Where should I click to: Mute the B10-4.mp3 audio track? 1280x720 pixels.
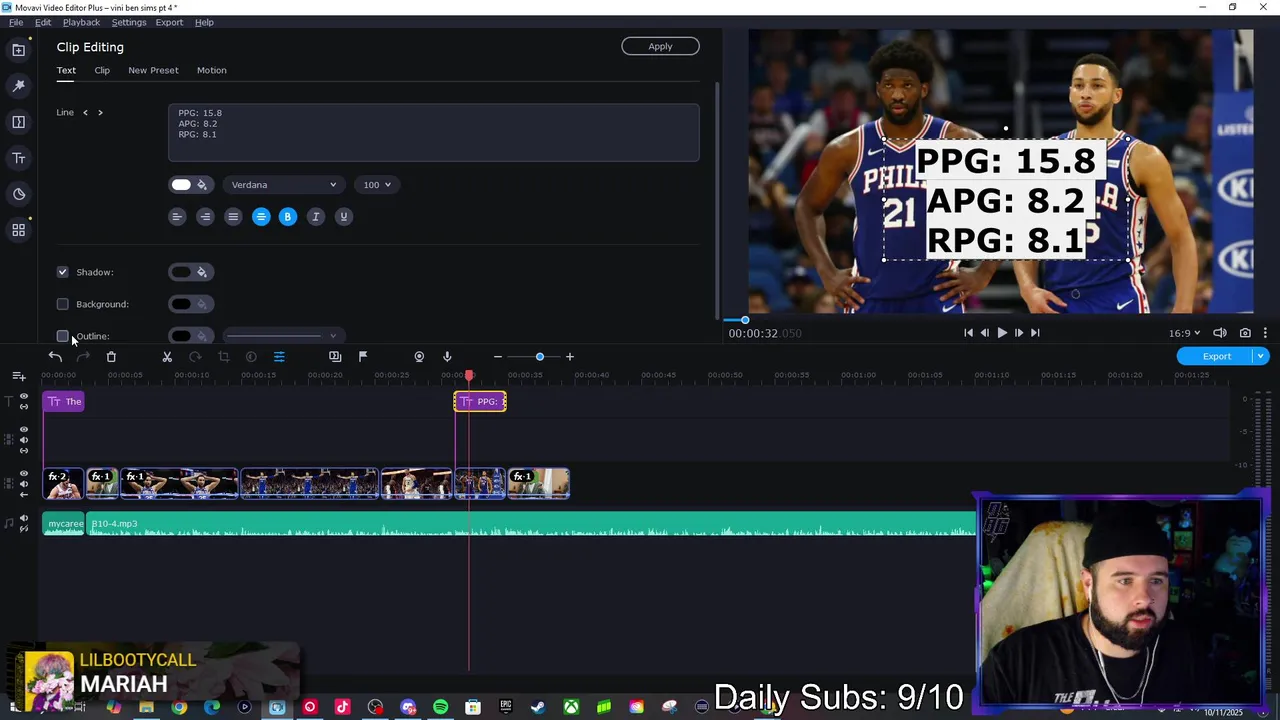(24, 519)
